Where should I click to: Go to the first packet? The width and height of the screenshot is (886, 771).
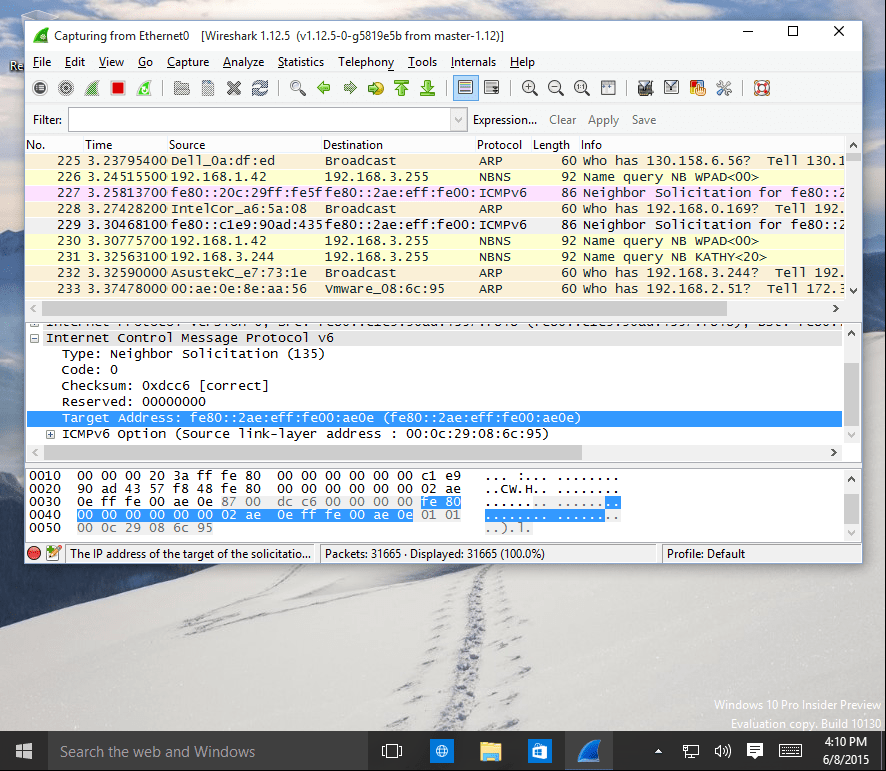click(401, 88)
